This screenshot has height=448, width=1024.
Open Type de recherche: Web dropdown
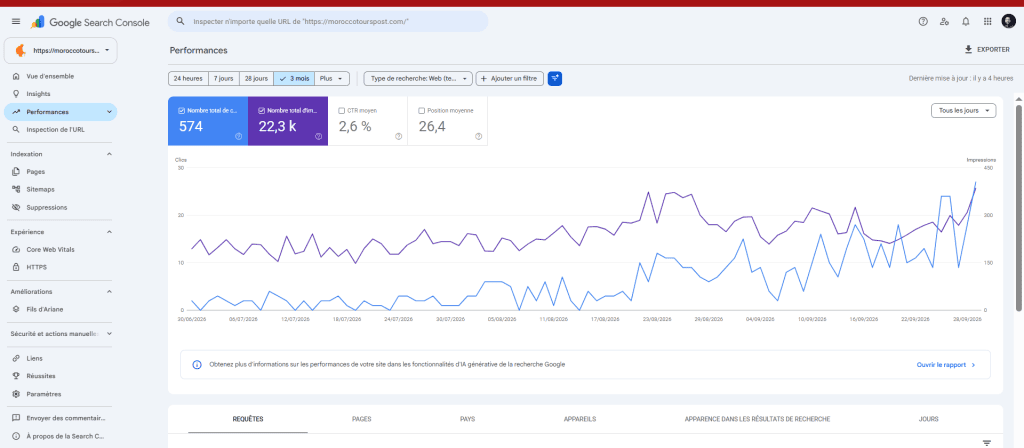coord(418,78)
